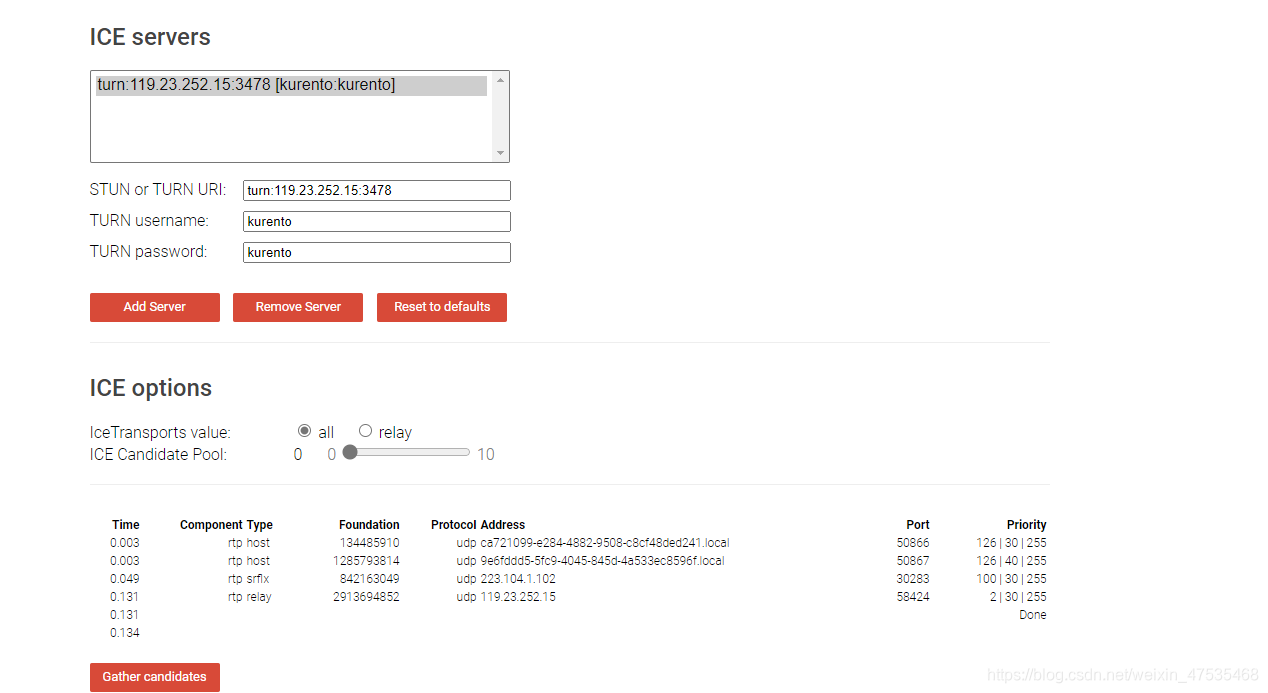
Task: Click port value 50866
Action: point(913,543)
